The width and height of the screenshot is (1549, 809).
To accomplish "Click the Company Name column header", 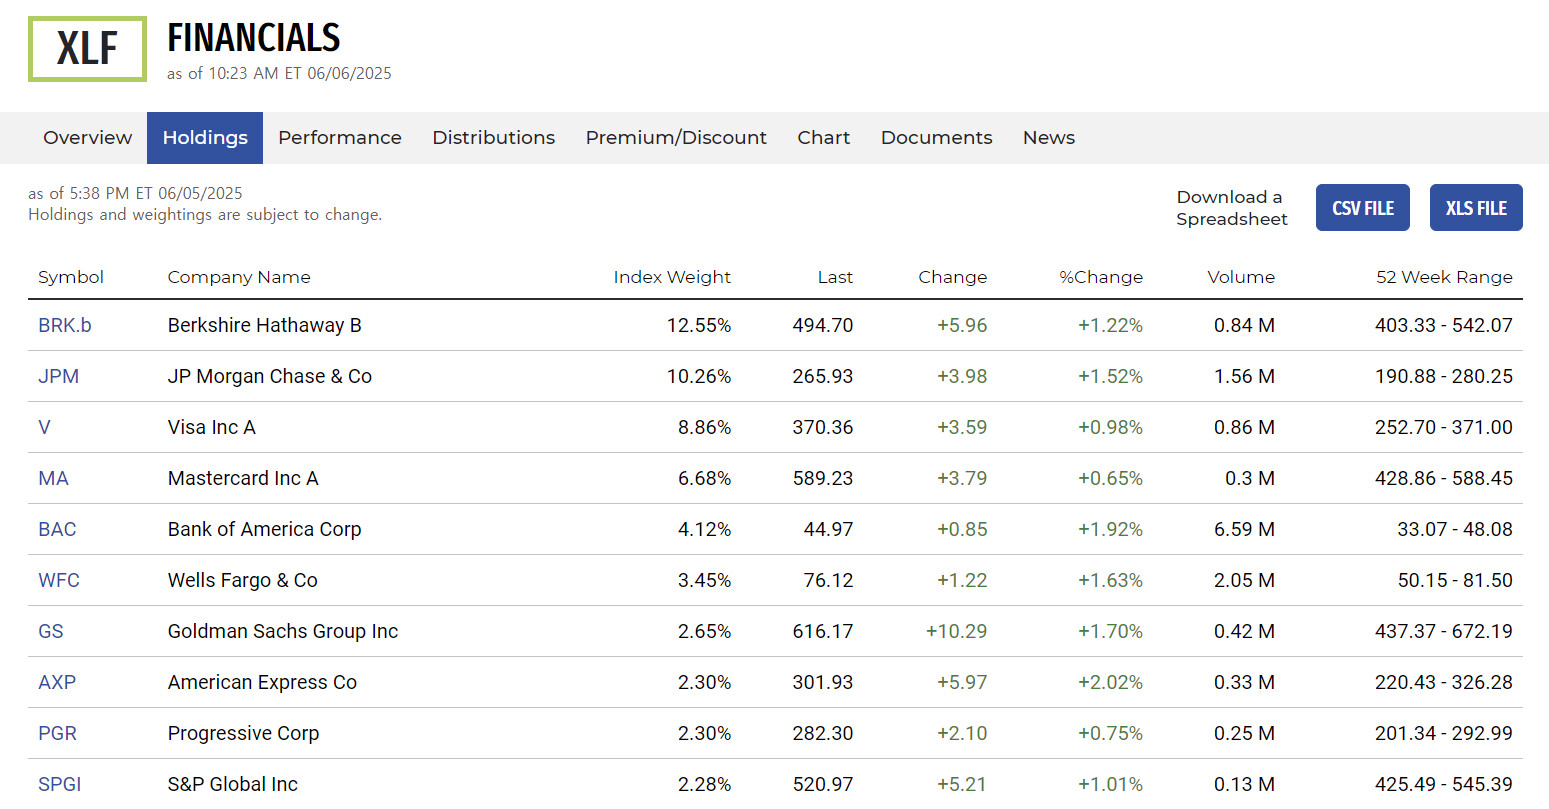I will pyautogui.click(x=239, y=278).
